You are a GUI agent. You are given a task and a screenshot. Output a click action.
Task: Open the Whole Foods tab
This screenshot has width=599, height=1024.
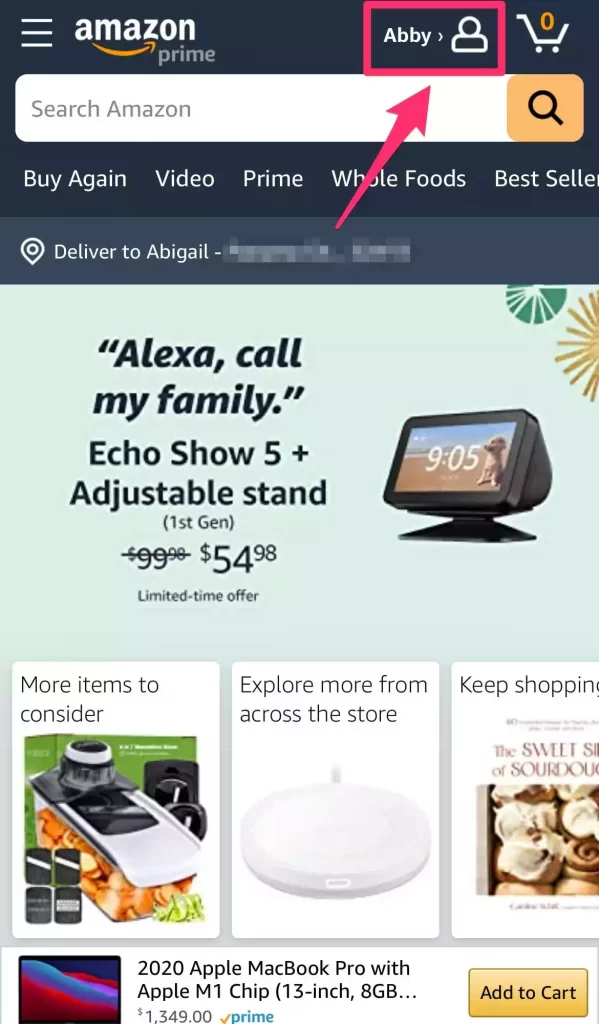point(398,179)
